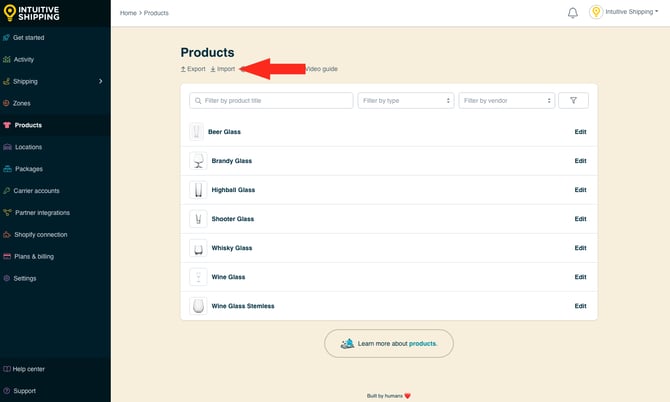Open Plans & billing in sidebar
This screenshot has width=670, height=402.
pos(34,256)
